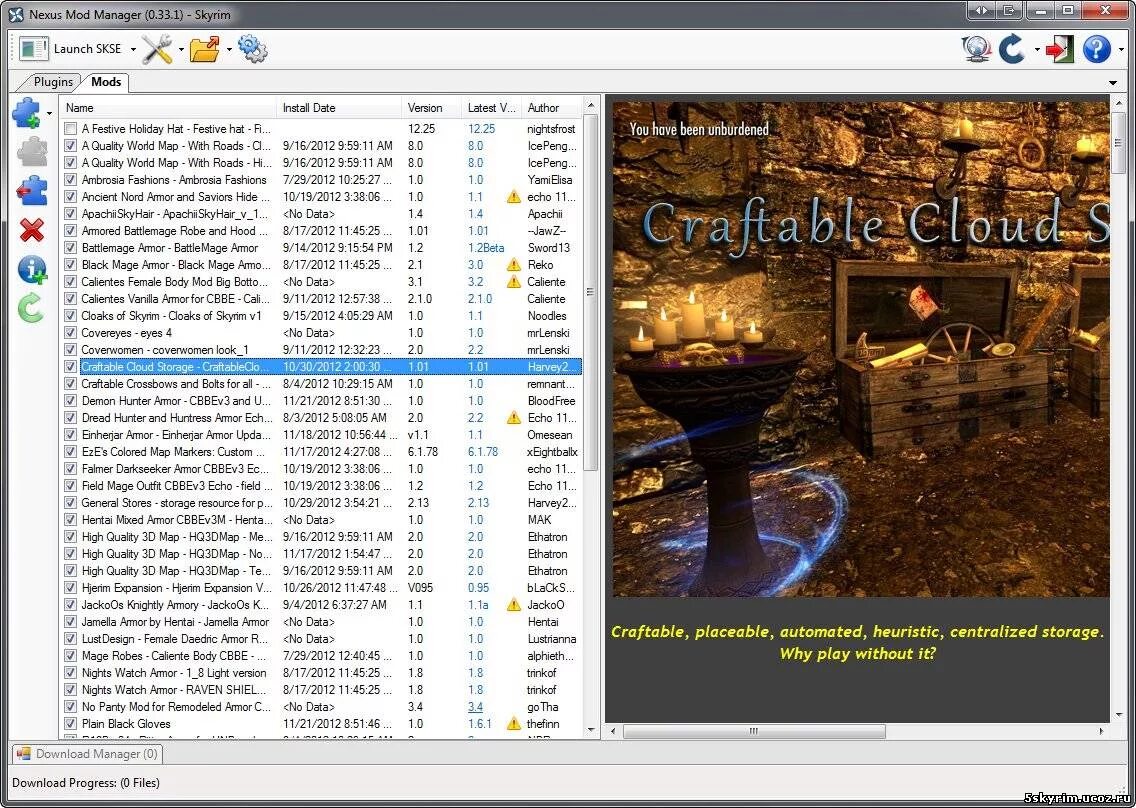Expand the add mod dropdown arrow
Viewport: 1136px width, 808px height.
point(49,114)
